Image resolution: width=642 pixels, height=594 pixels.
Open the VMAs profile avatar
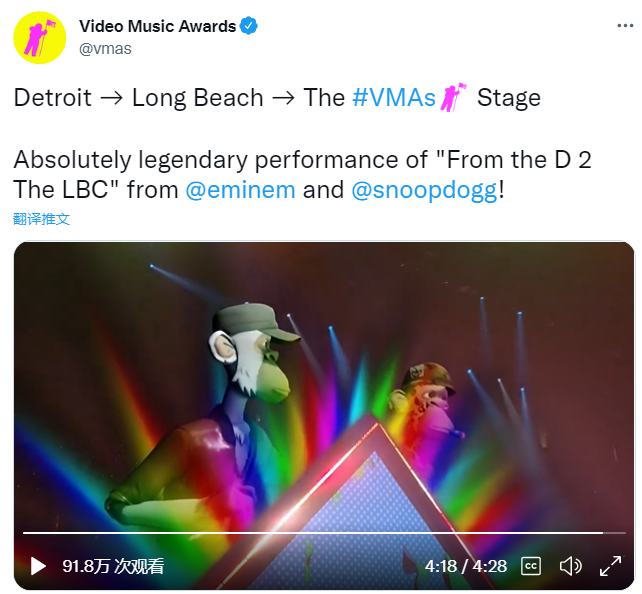(40, 38)
